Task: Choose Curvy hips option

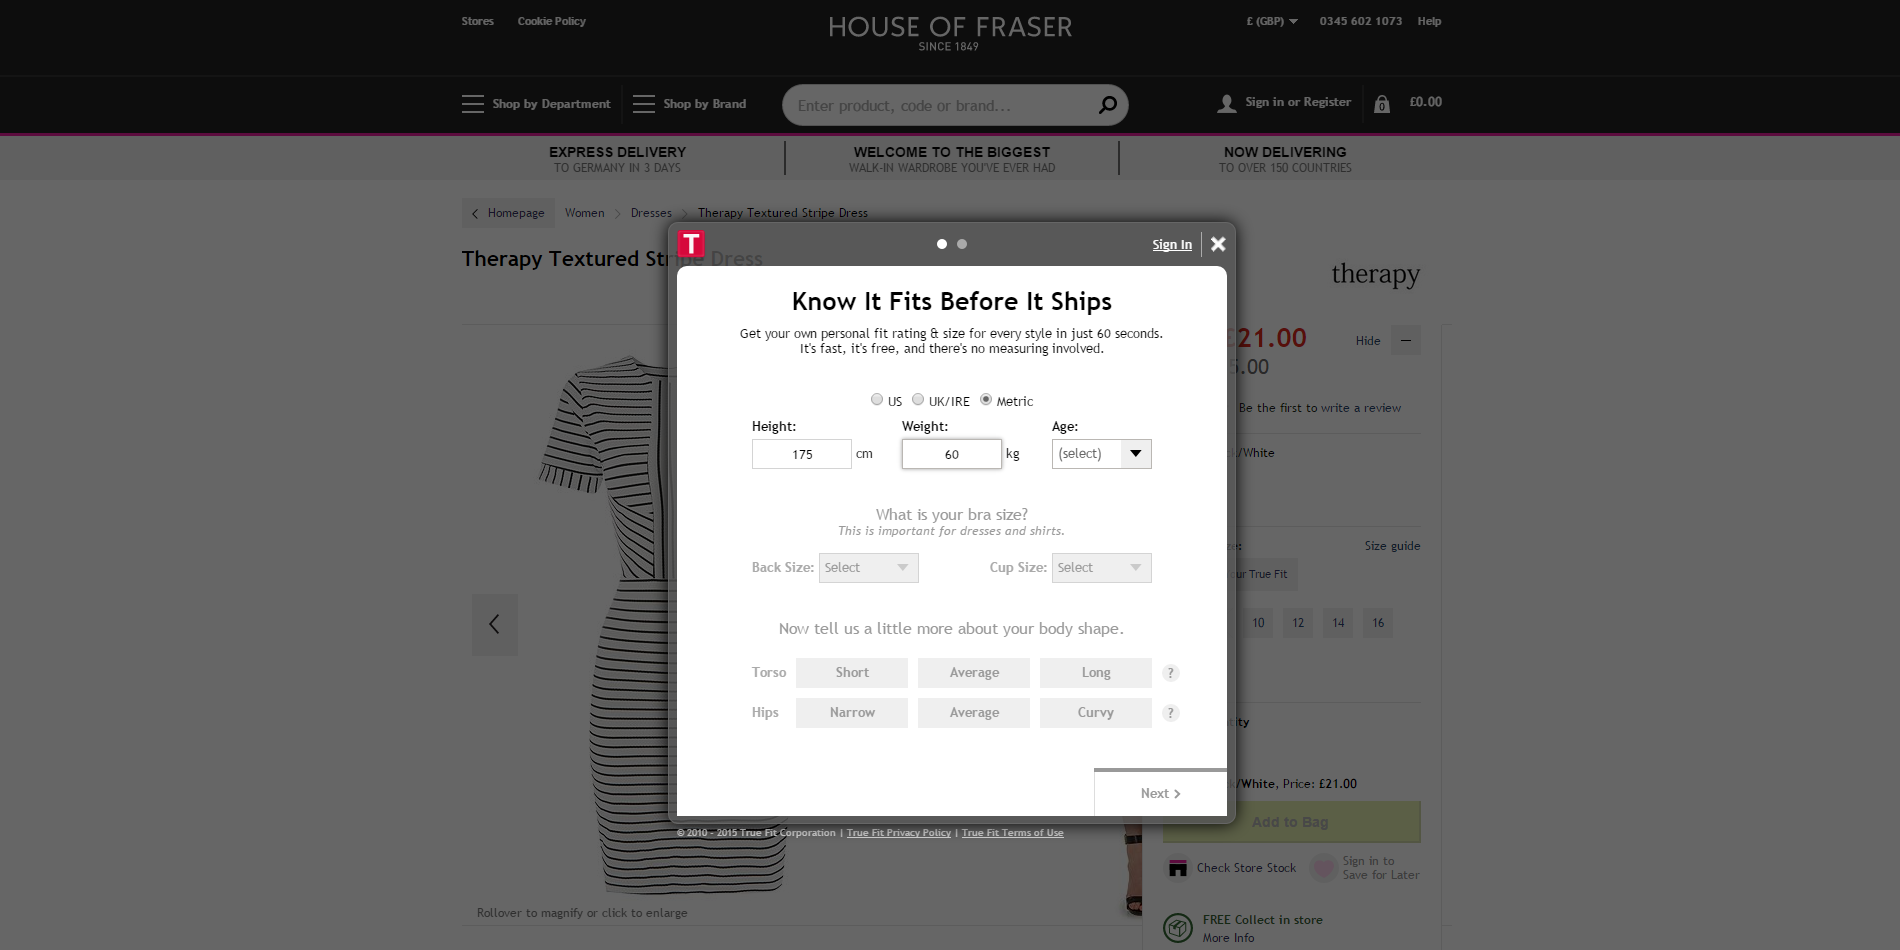Action: 1095,713
